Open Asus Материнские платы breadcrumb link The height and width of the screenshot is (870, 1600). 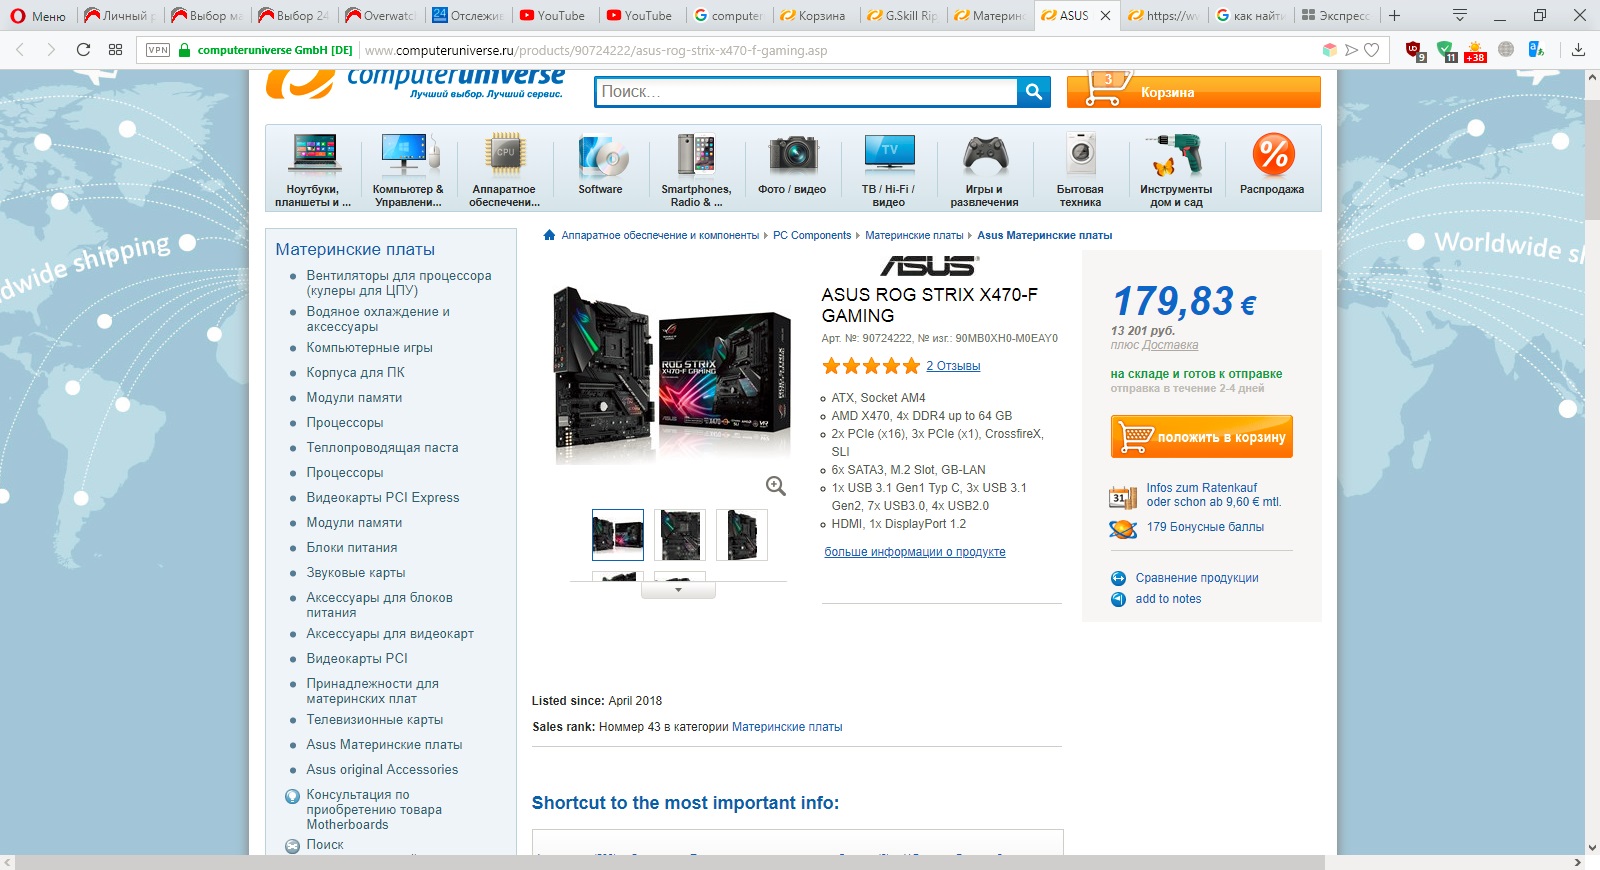coord(1045,236)
